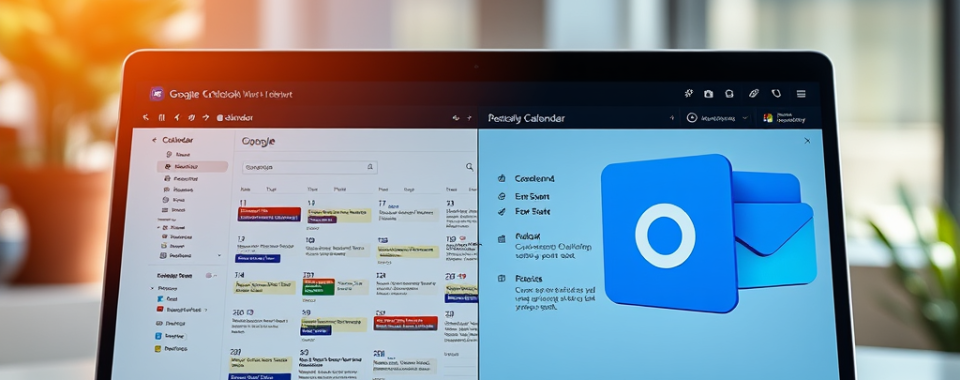Click the 'Pestcally Calendar' title
The height and width of the screenshot is (380, 960).
click(x=526, y=118)
